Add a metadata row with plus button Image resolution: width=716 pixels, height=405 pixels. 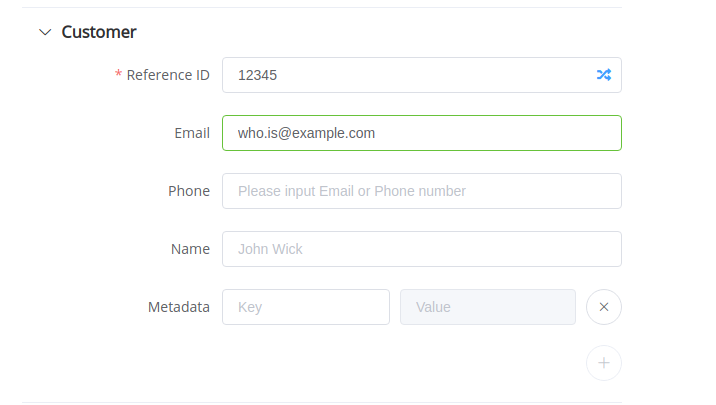(x=604, y=363)
